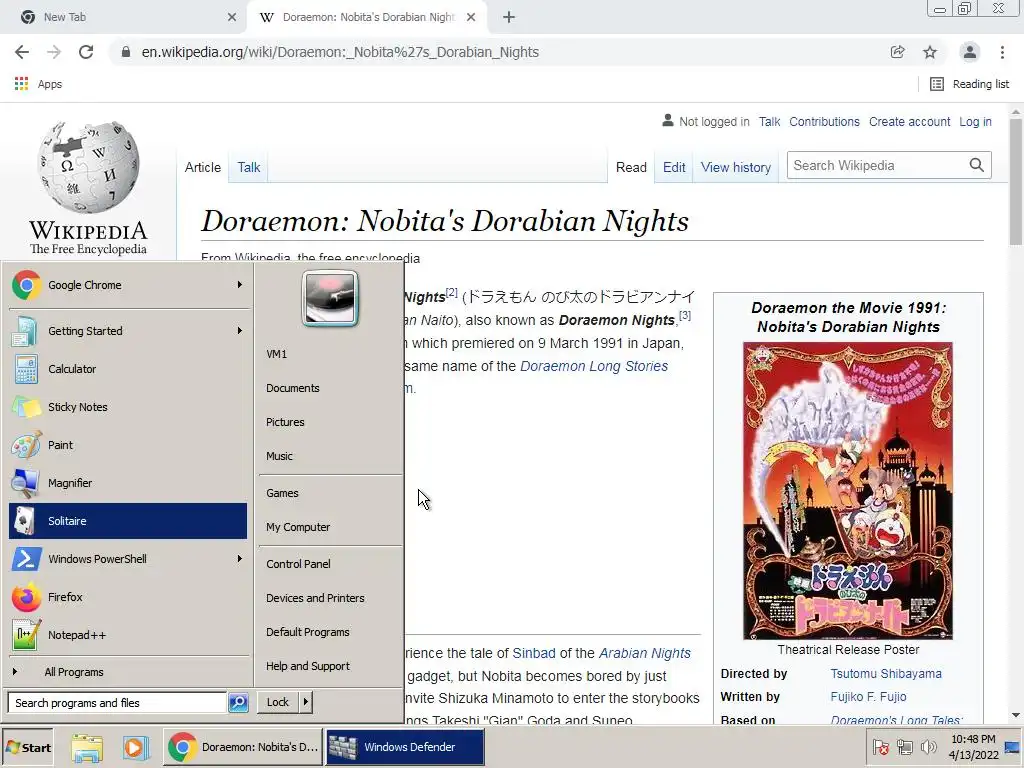The height and width of the screenshot is (768, 1024).
Task: Open Music folder
Action: 280,456
